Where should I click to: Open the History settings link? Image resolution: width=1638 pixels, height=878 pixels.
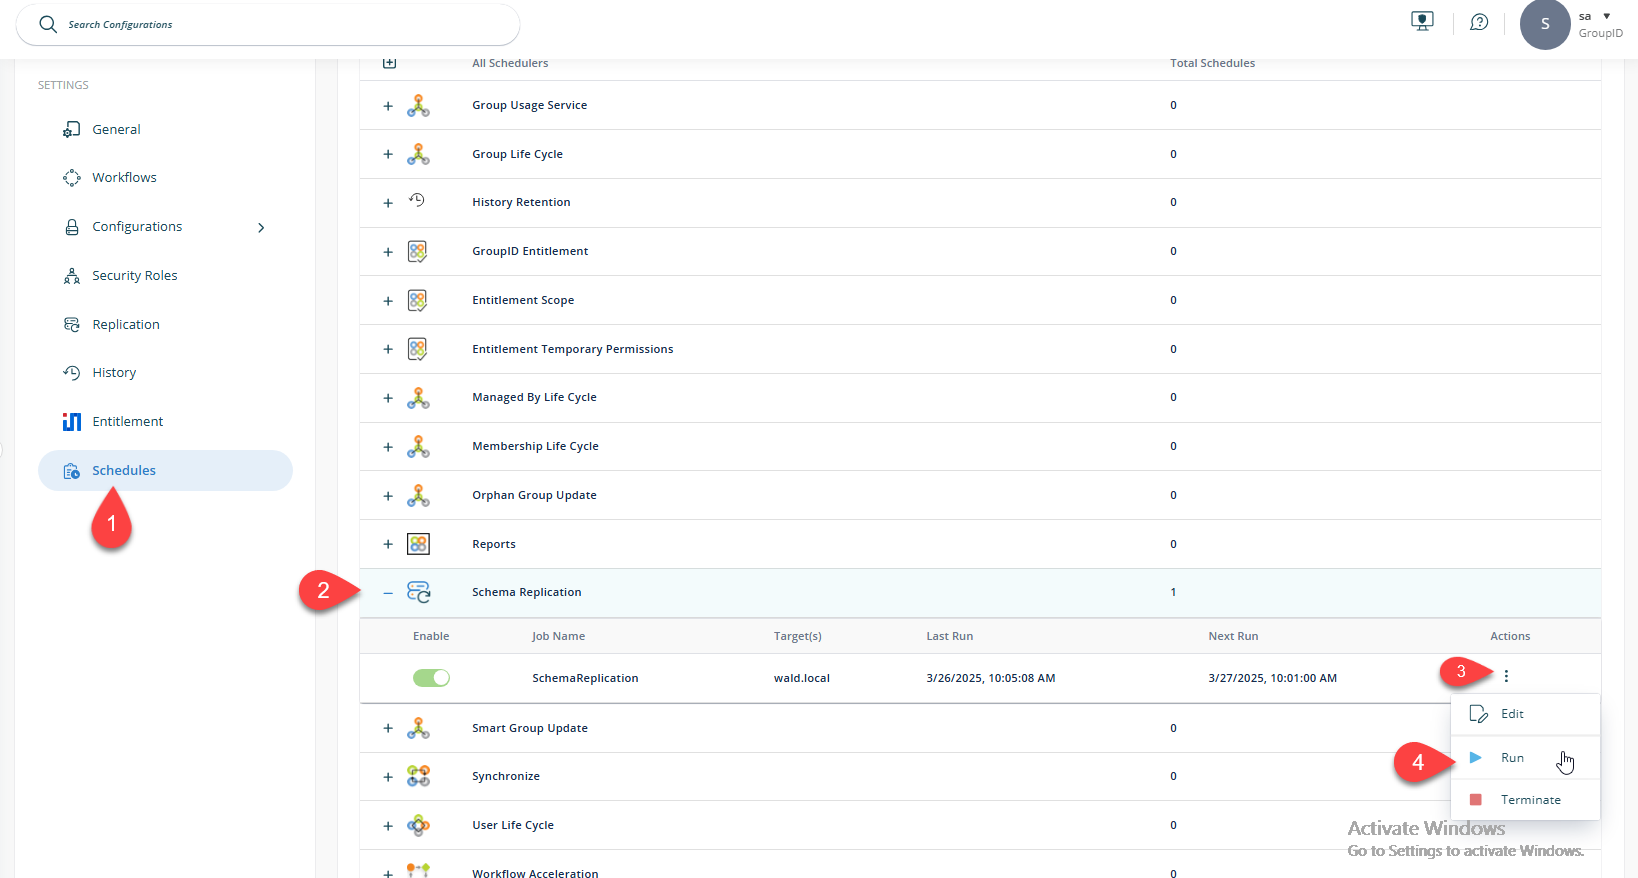coord(114,372)
